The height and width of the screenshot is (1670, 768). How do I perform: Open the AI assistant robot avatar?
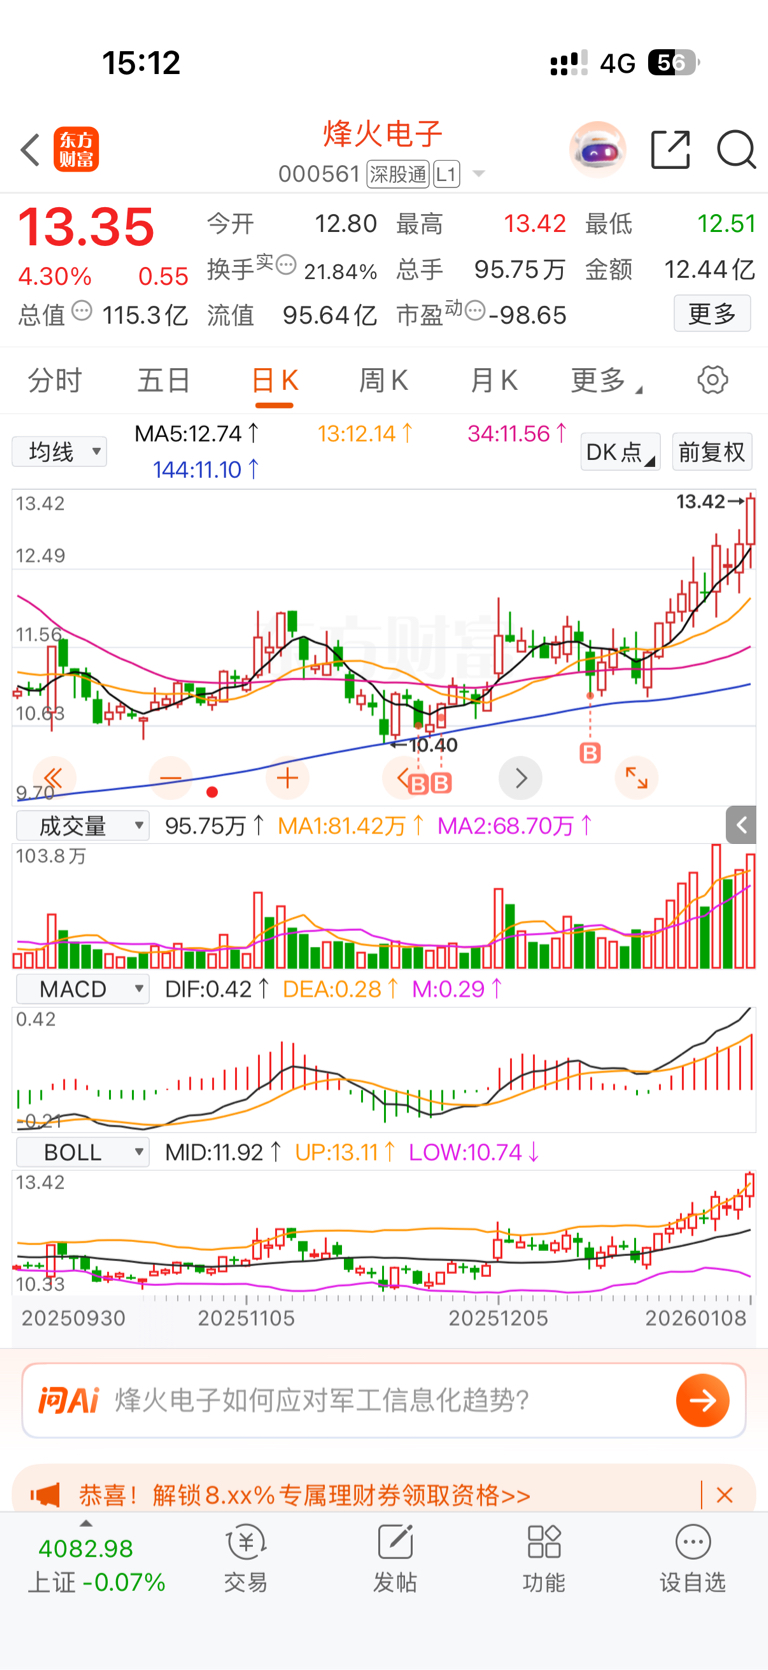pos(598,150)
